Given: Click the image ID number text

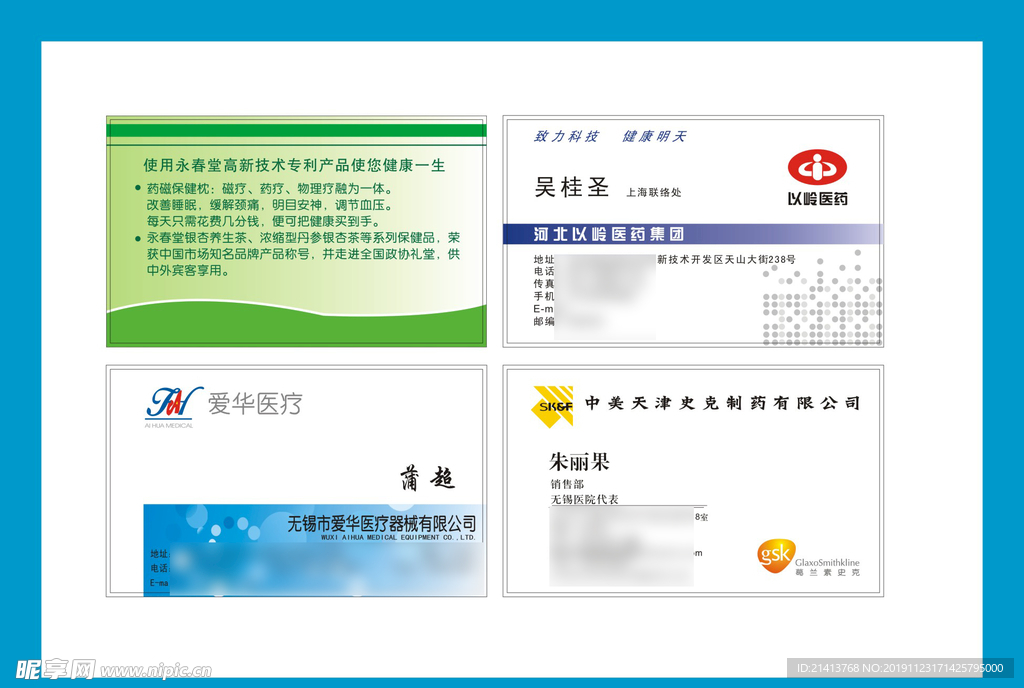Looking at the screenshot, I should point(899,668).
